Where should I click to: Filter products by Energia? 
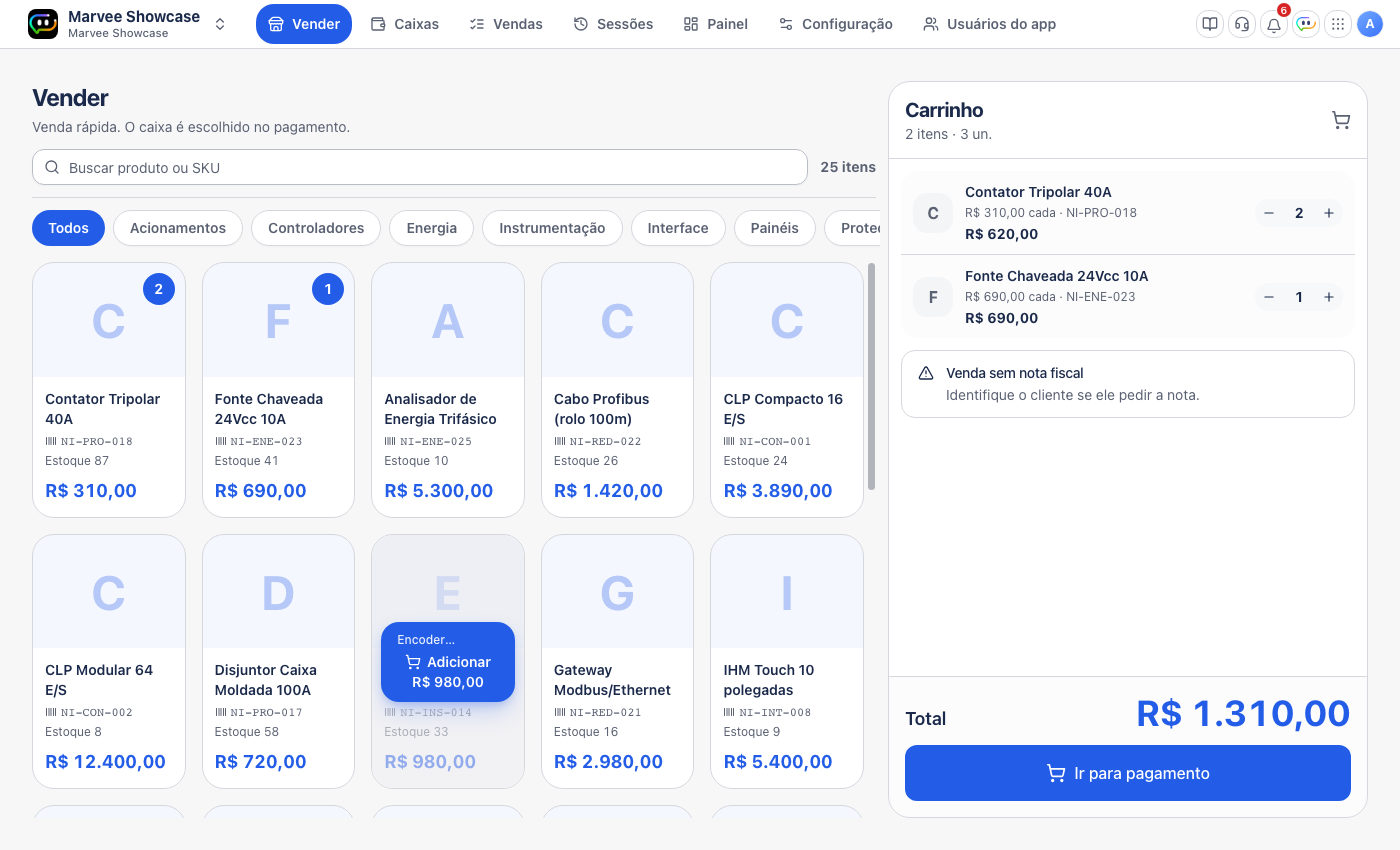pos(432,228)
